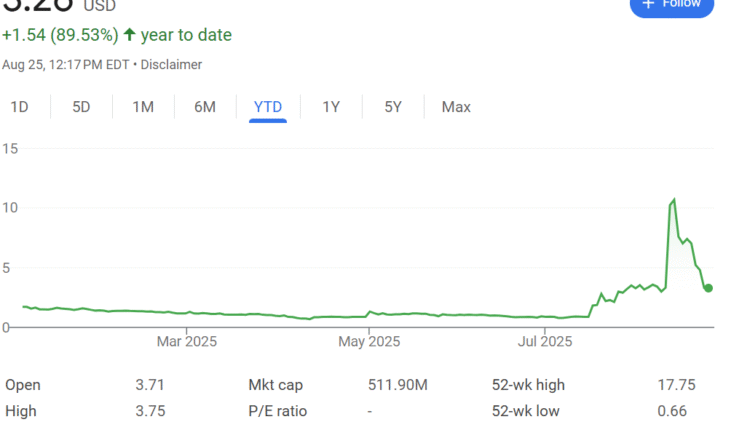Click the Jul 2025 axis label

click(x=545, y=342)
